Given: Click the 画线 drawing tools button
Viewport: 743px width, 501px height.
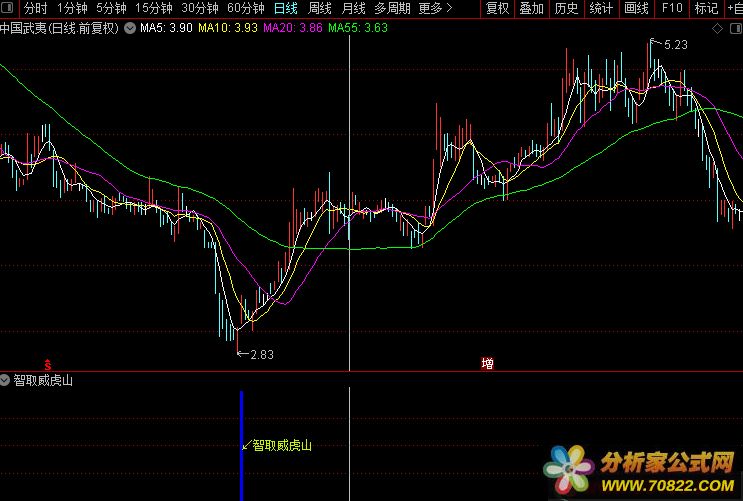Looking at the screenshot, I should pos(636,8).
